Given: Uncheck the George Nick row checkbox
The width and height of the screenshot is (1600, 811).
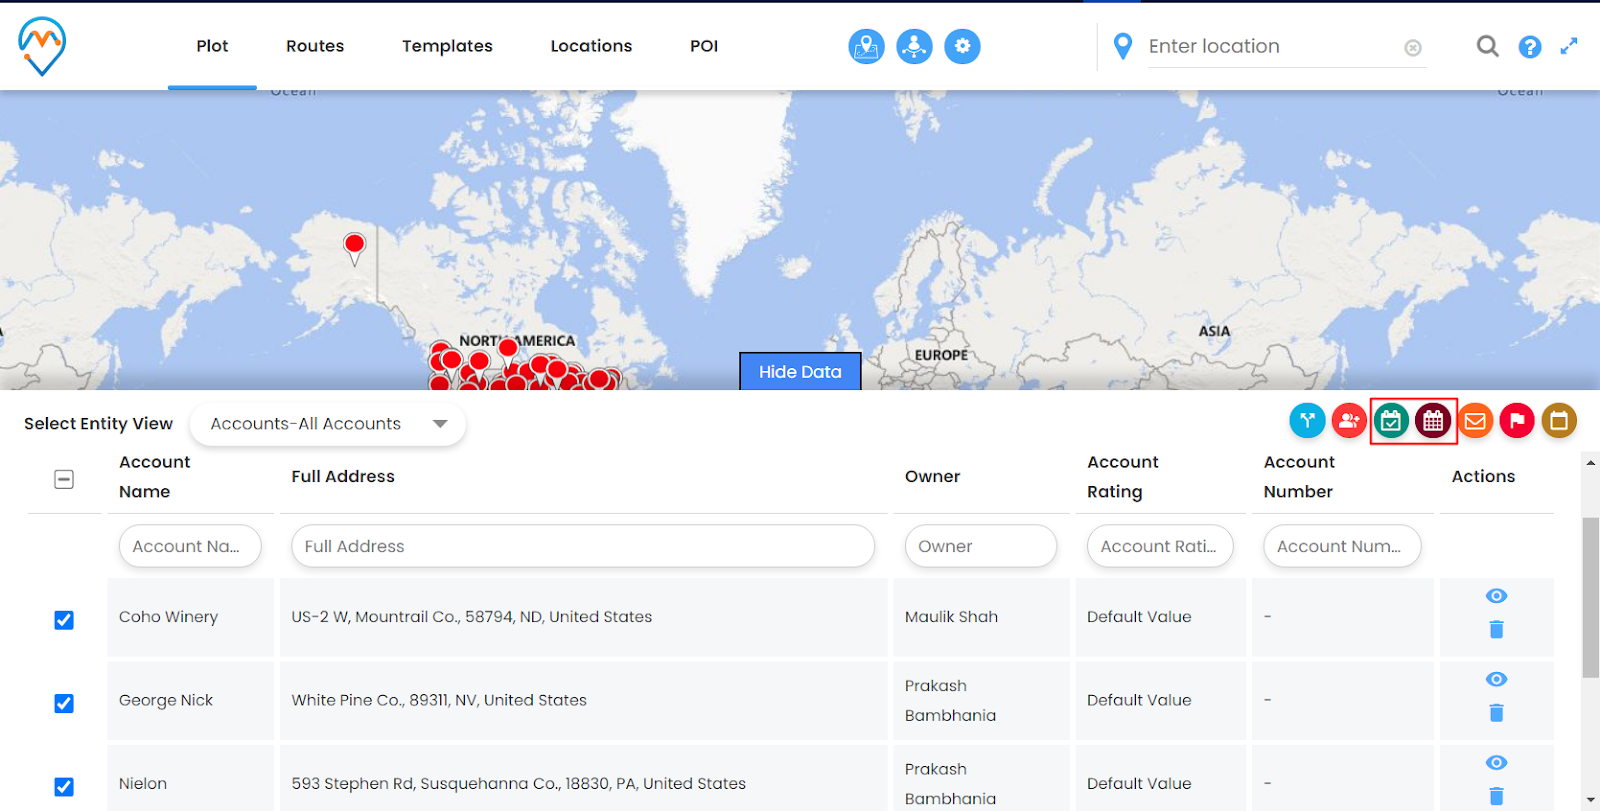Looking at the screenshot, I should pos(64,703).
